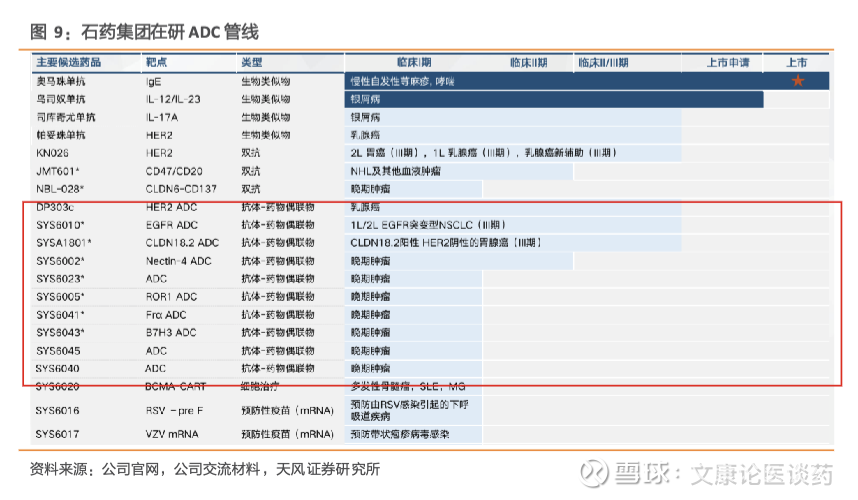Click the SYS6017 candidate cell
This screenshot has height=500, width=858.
pyautogui.click(x=57, y=434)
